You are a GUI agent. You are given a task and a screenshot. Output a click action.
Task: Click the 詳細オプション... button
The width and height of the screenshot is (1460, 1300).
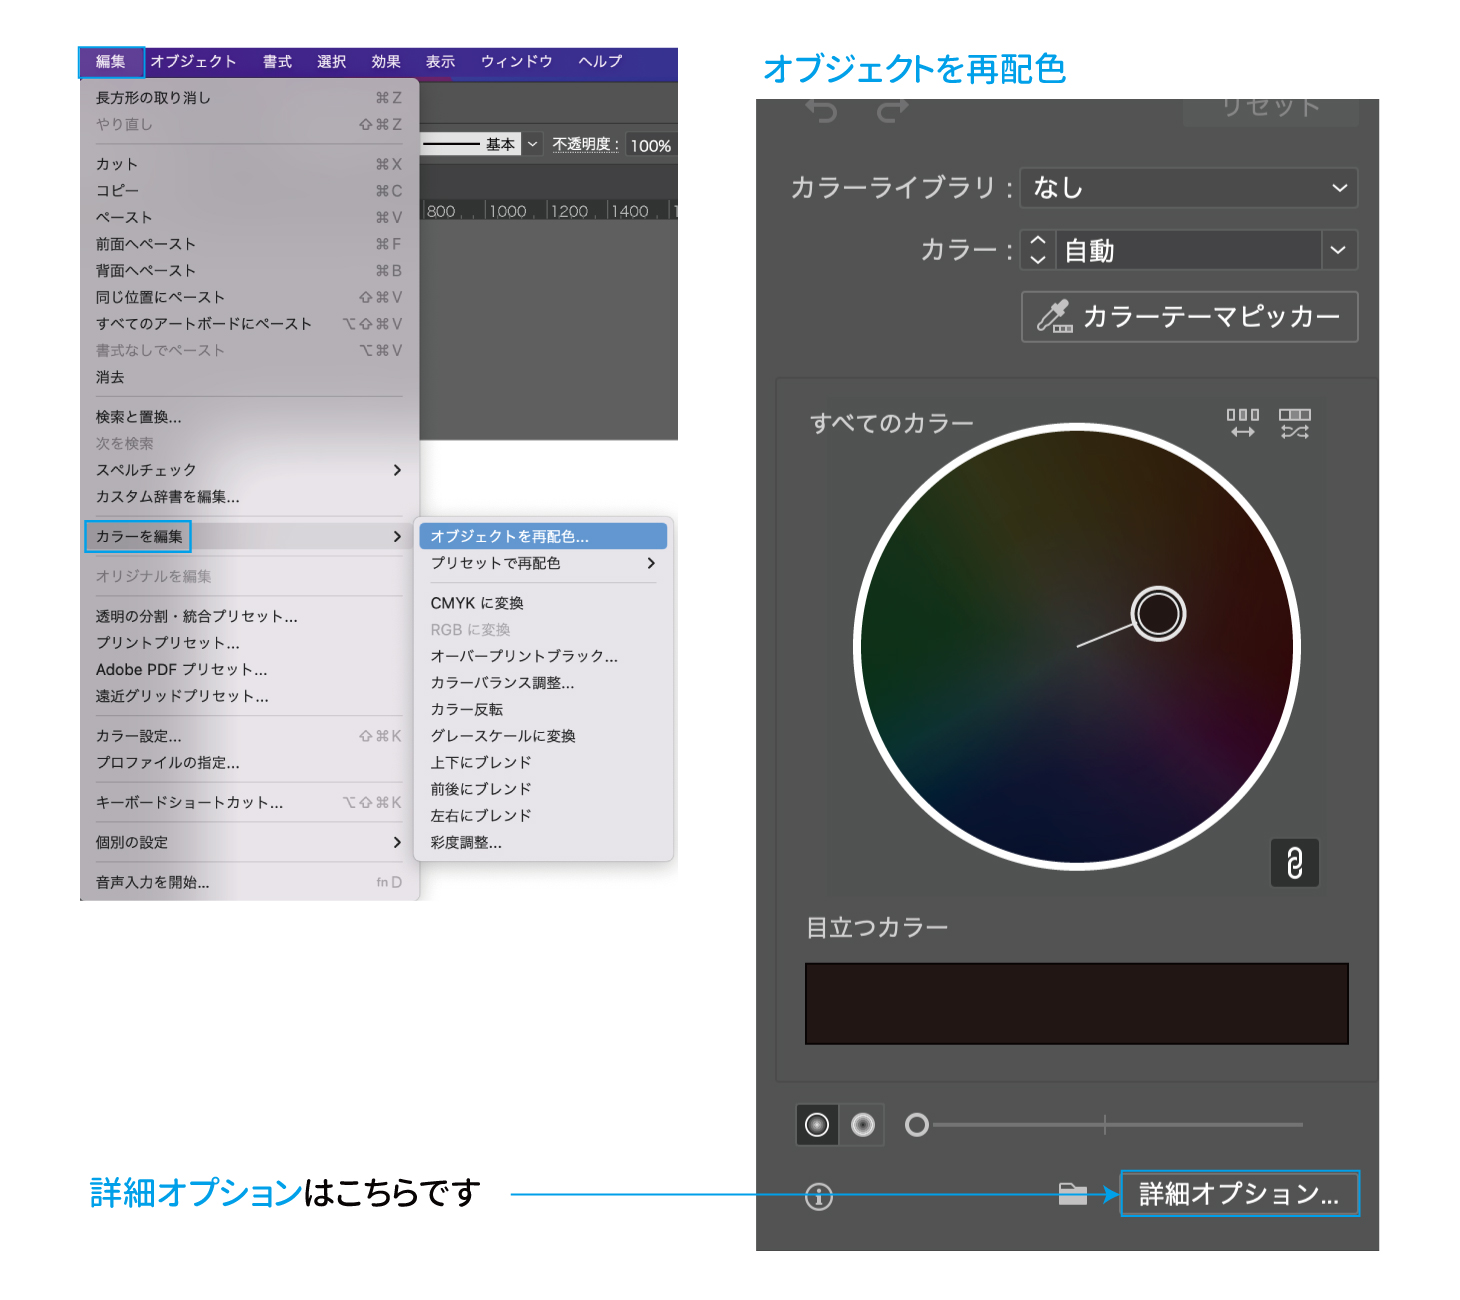[1240, 1194]
